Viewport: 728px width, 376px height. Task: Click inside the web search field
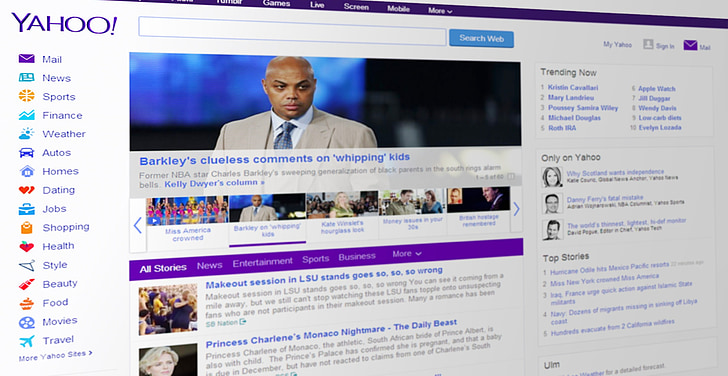coord(292,31)
